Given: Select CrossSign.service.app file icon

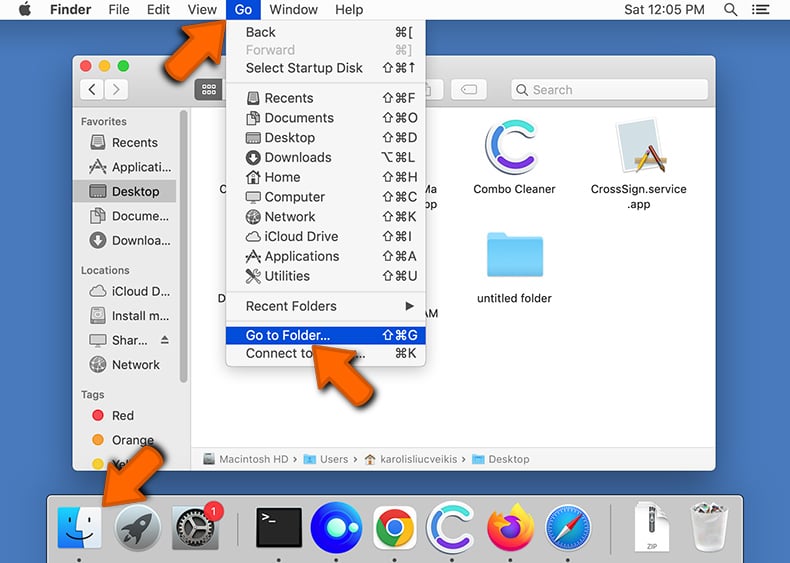Looking at the screenshot, I should (x=639, y=147).
